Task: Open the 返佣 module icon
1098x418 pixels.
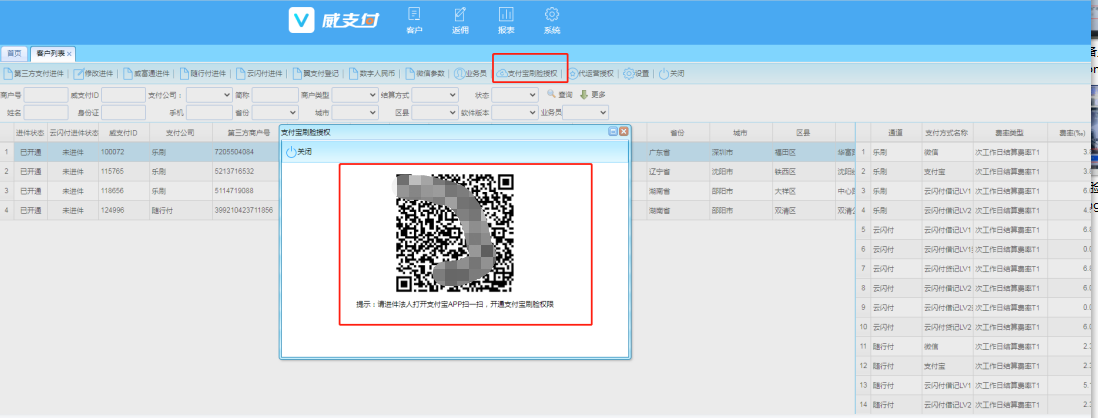Action: pyautogui.click(x=460, y=19)
